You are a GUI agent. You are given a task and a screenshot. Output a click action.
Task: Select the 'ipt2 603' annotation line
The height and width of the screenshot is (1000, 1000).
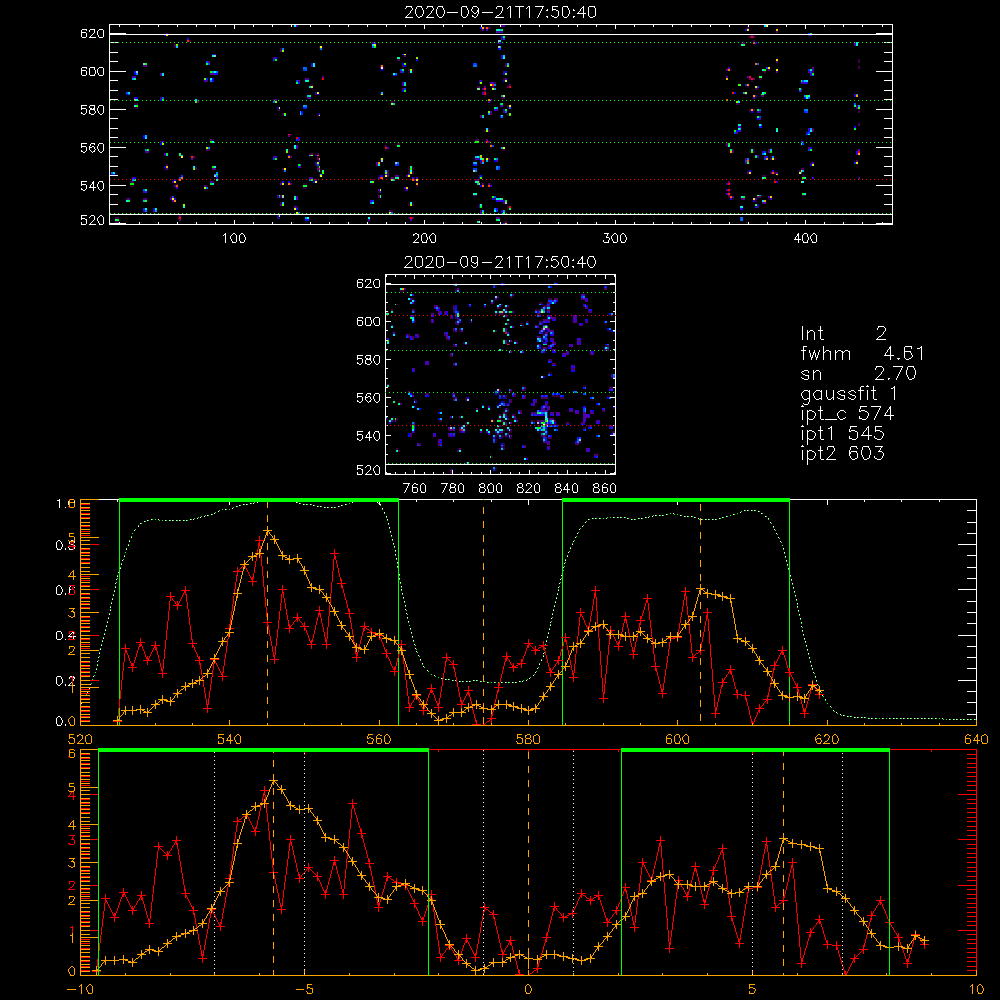(842, 453)
